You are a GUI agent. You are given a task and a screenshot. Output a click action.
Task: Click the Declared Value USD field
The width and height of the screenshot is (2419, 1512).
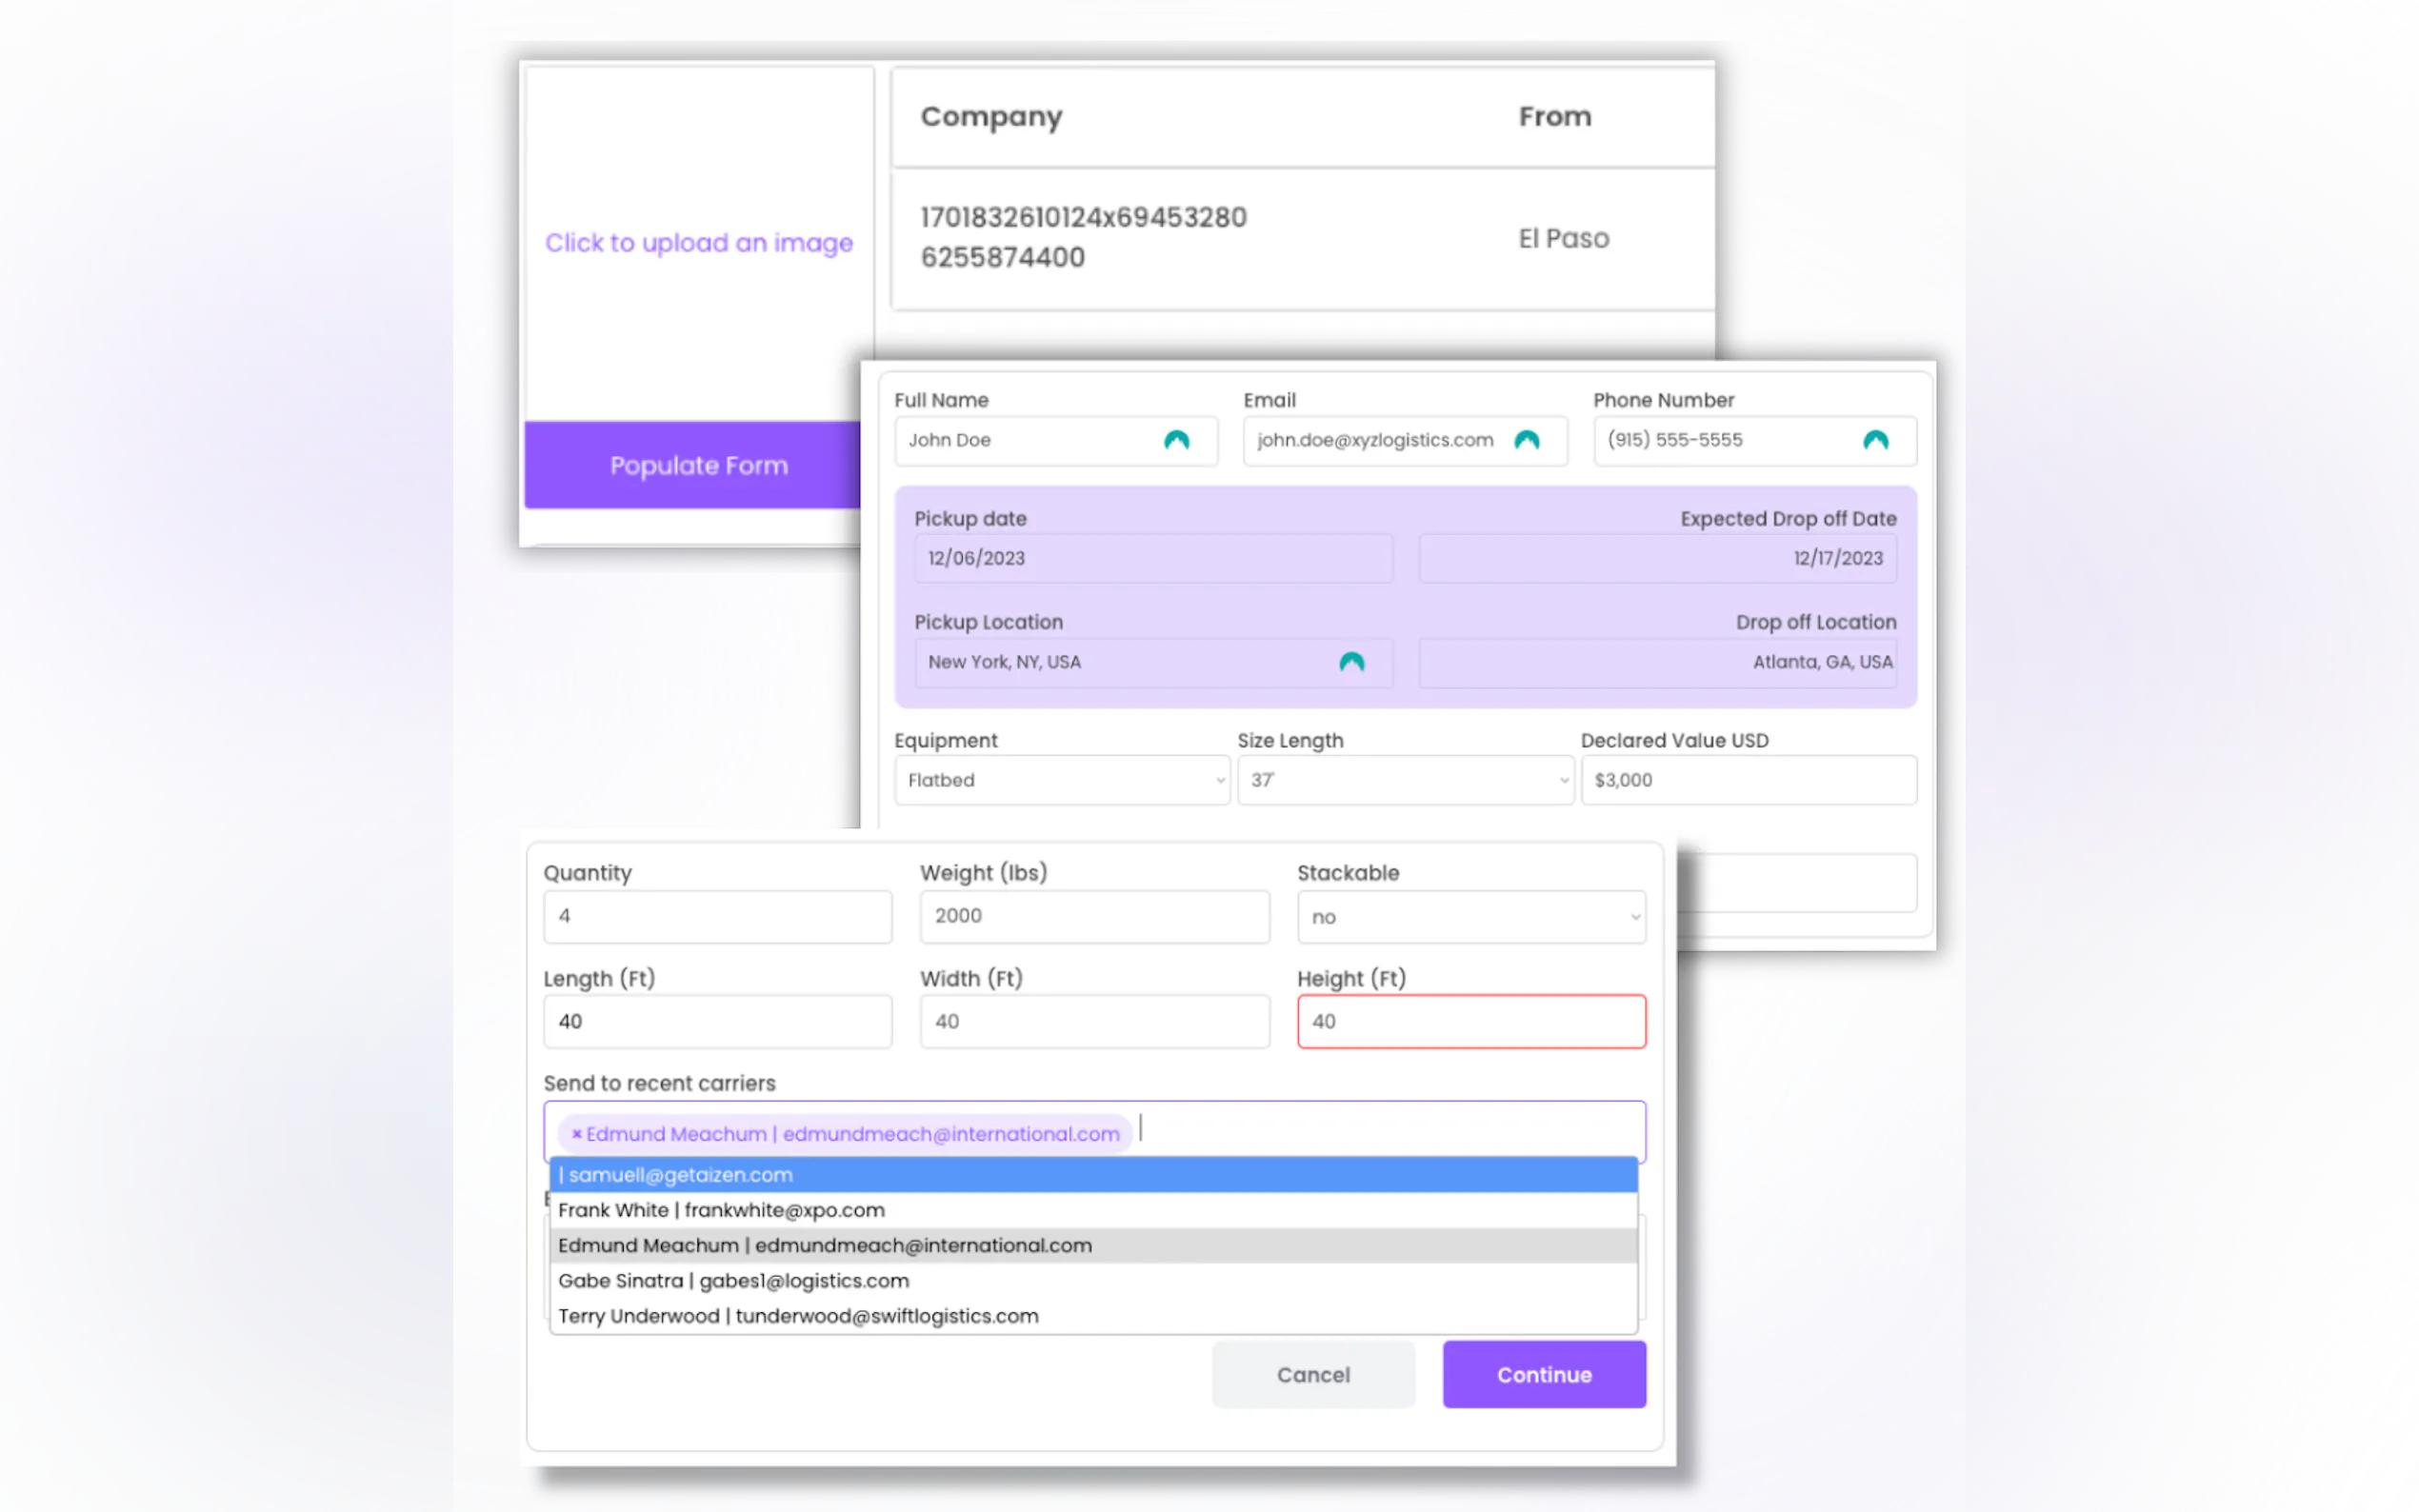tap(1747, 780)
